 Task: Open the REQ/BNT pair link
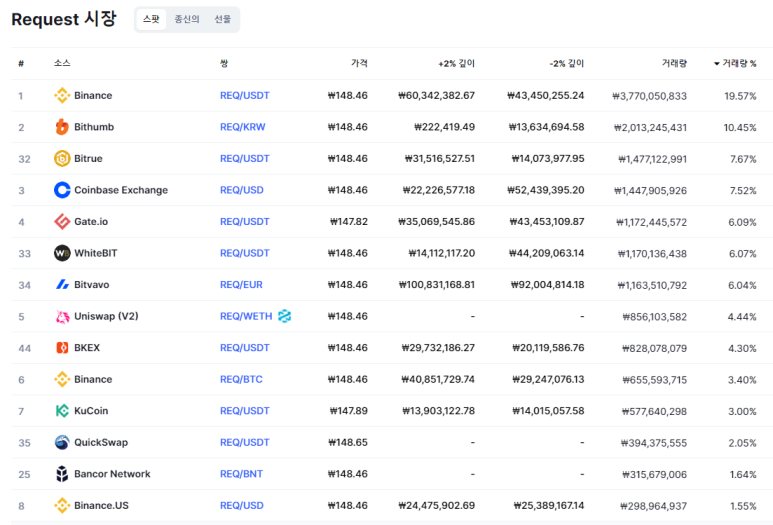coord(241,474)
